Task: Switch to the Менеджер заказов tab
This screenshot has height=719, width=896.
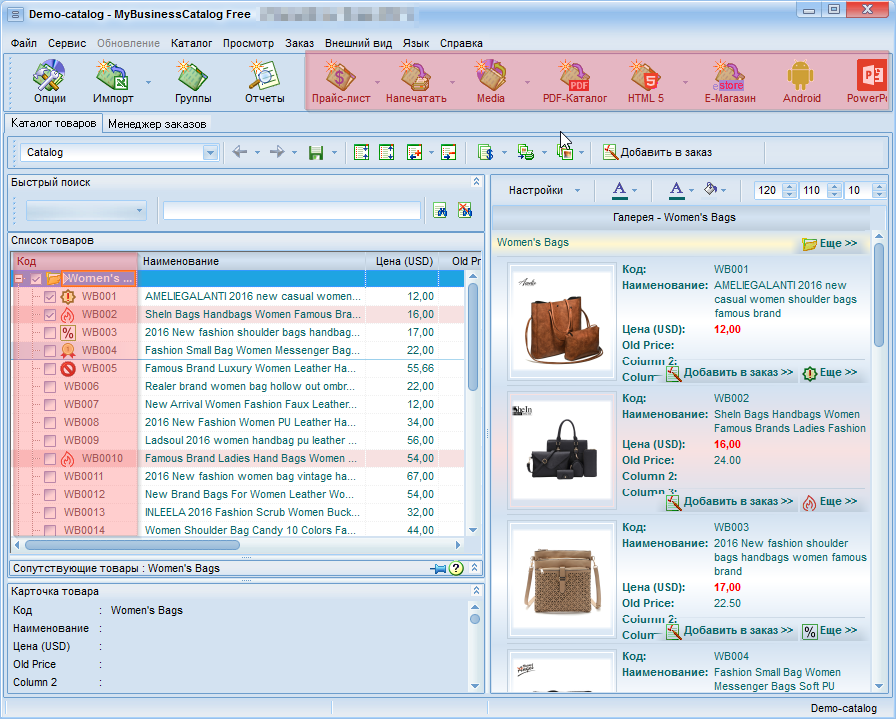Action: (x=157, y=124)
